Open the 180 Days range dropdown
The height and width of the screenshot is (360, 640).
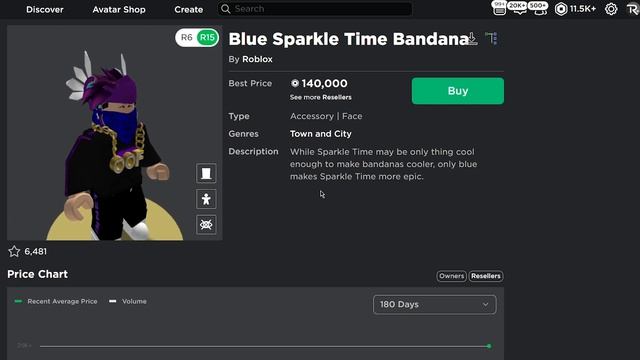point(435,304)
